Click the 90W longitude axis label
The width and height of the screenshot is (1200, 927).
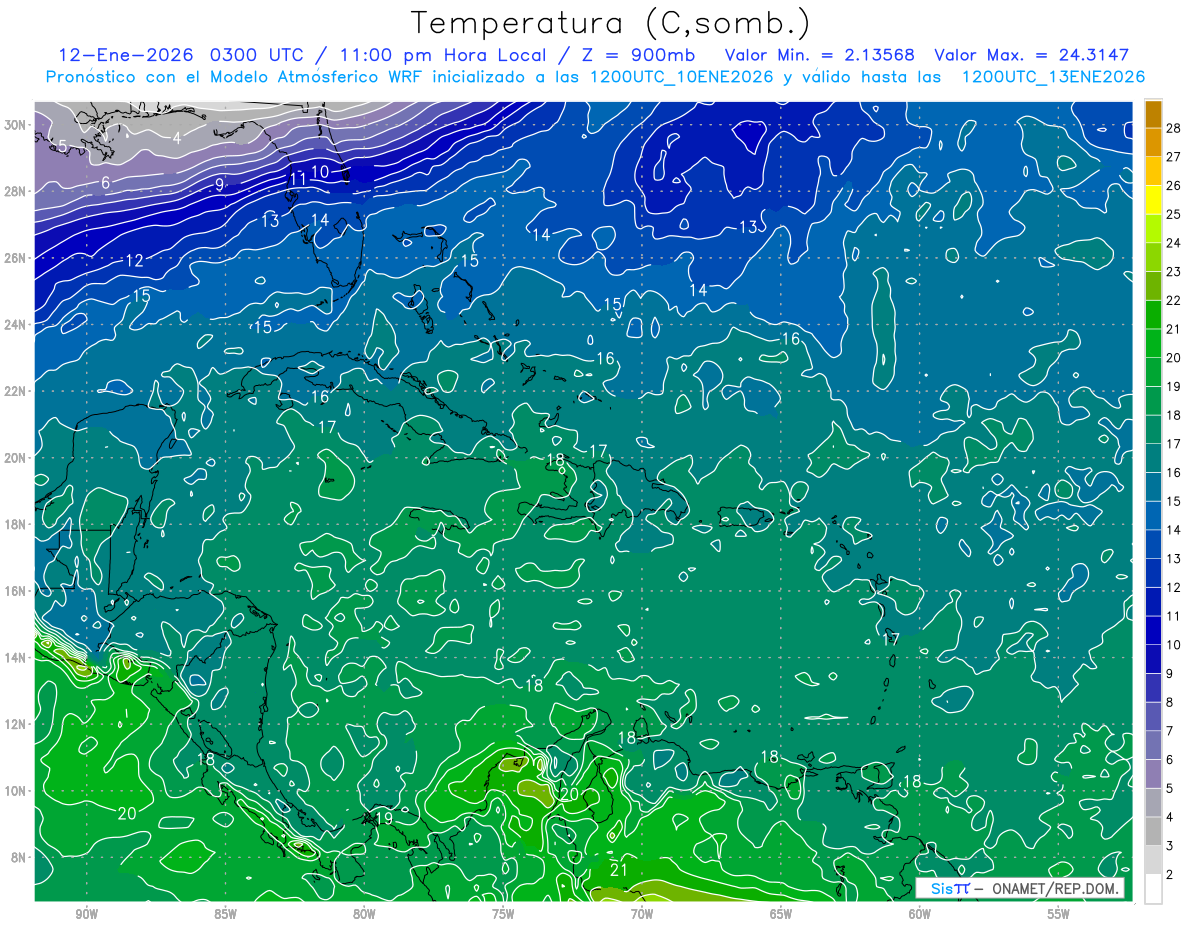87,914
